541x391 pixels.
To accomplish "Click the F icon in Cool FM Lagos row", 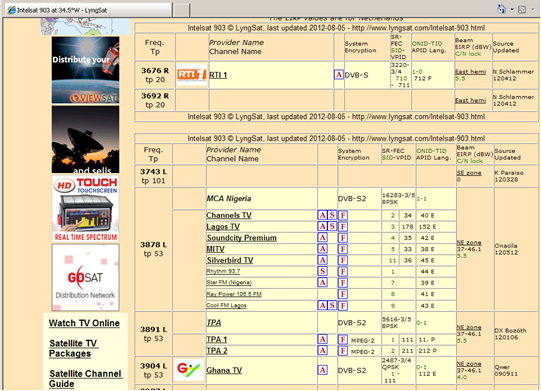I will pos(343,305).
